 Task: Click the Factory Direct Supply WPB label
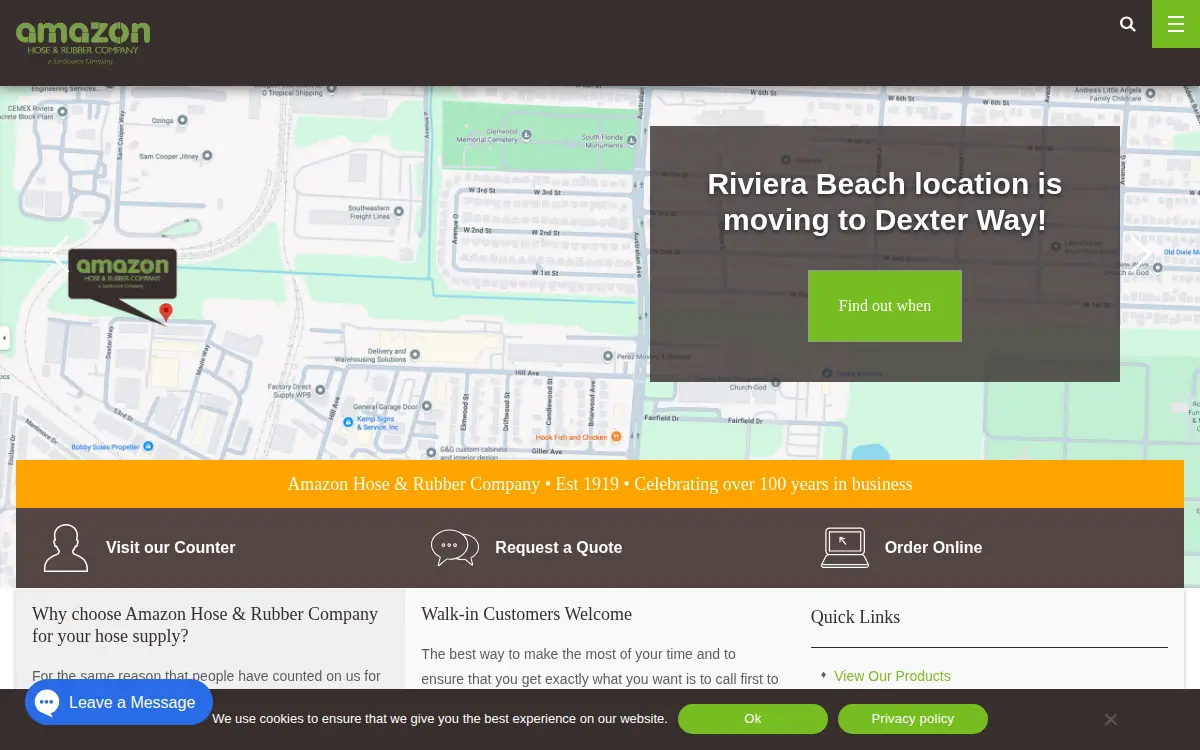(x=291, y=391)
